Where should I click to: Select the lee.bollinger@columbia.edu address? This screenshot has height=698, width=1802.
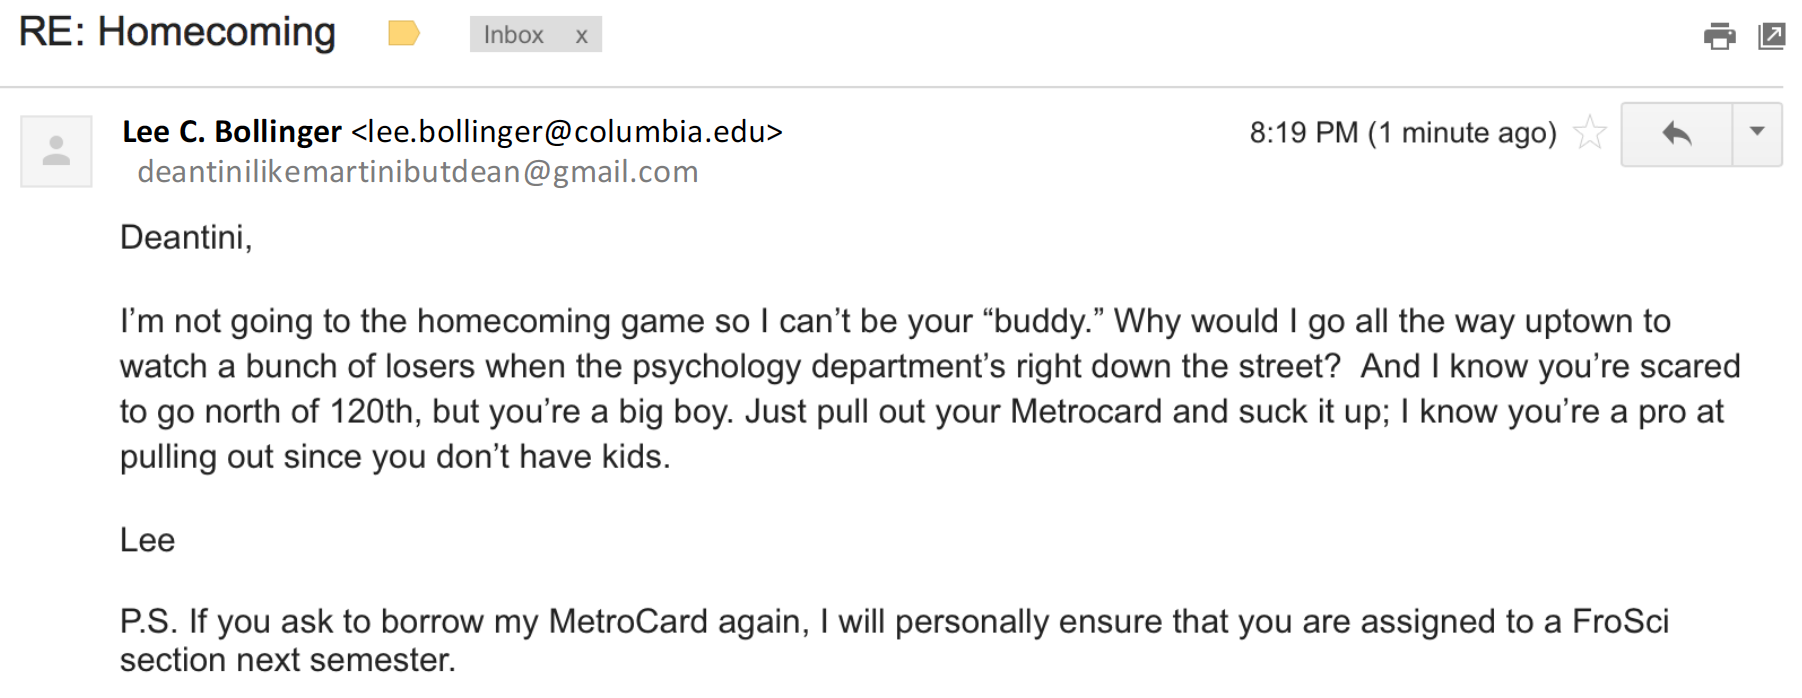pyautogui.click(x=567, y=131)
